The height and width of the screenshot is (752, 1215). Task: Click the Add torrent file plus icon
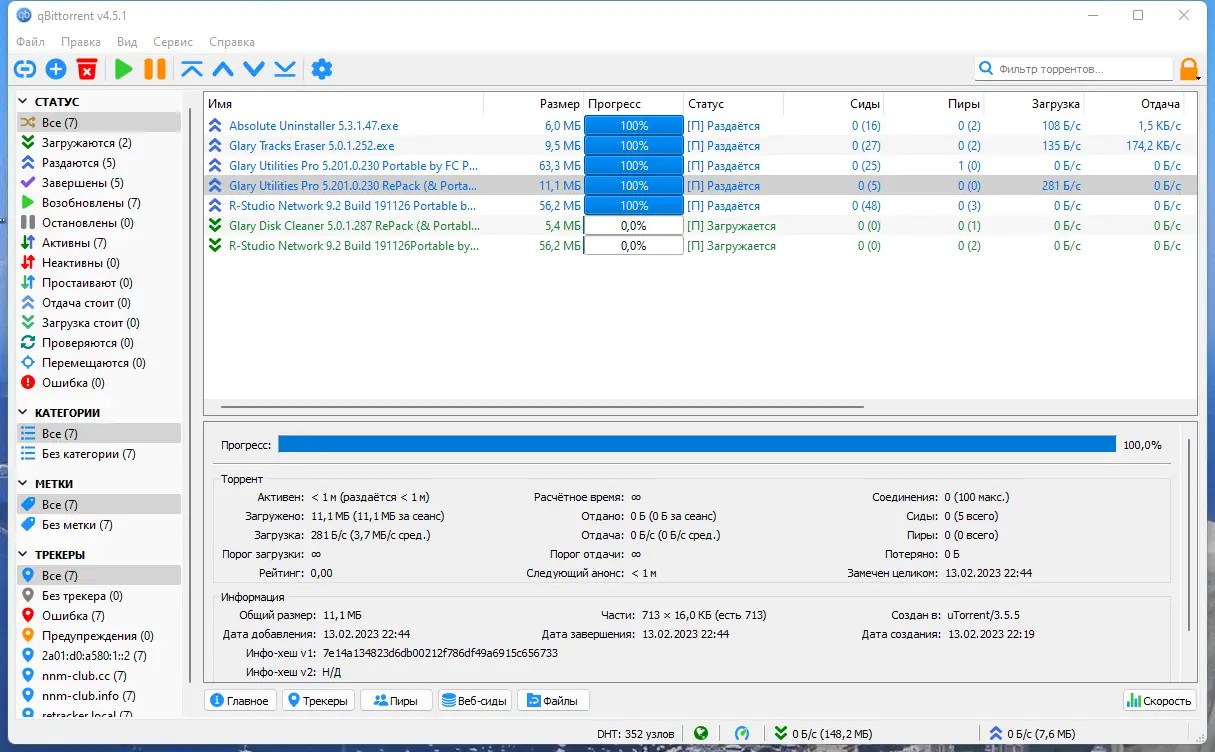[x=56, y=69]
